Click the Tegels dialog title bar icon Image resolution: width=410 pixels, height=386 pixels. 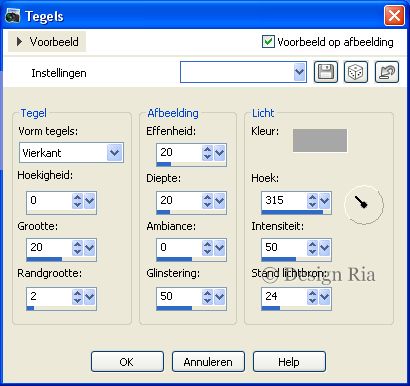[12, 16]
